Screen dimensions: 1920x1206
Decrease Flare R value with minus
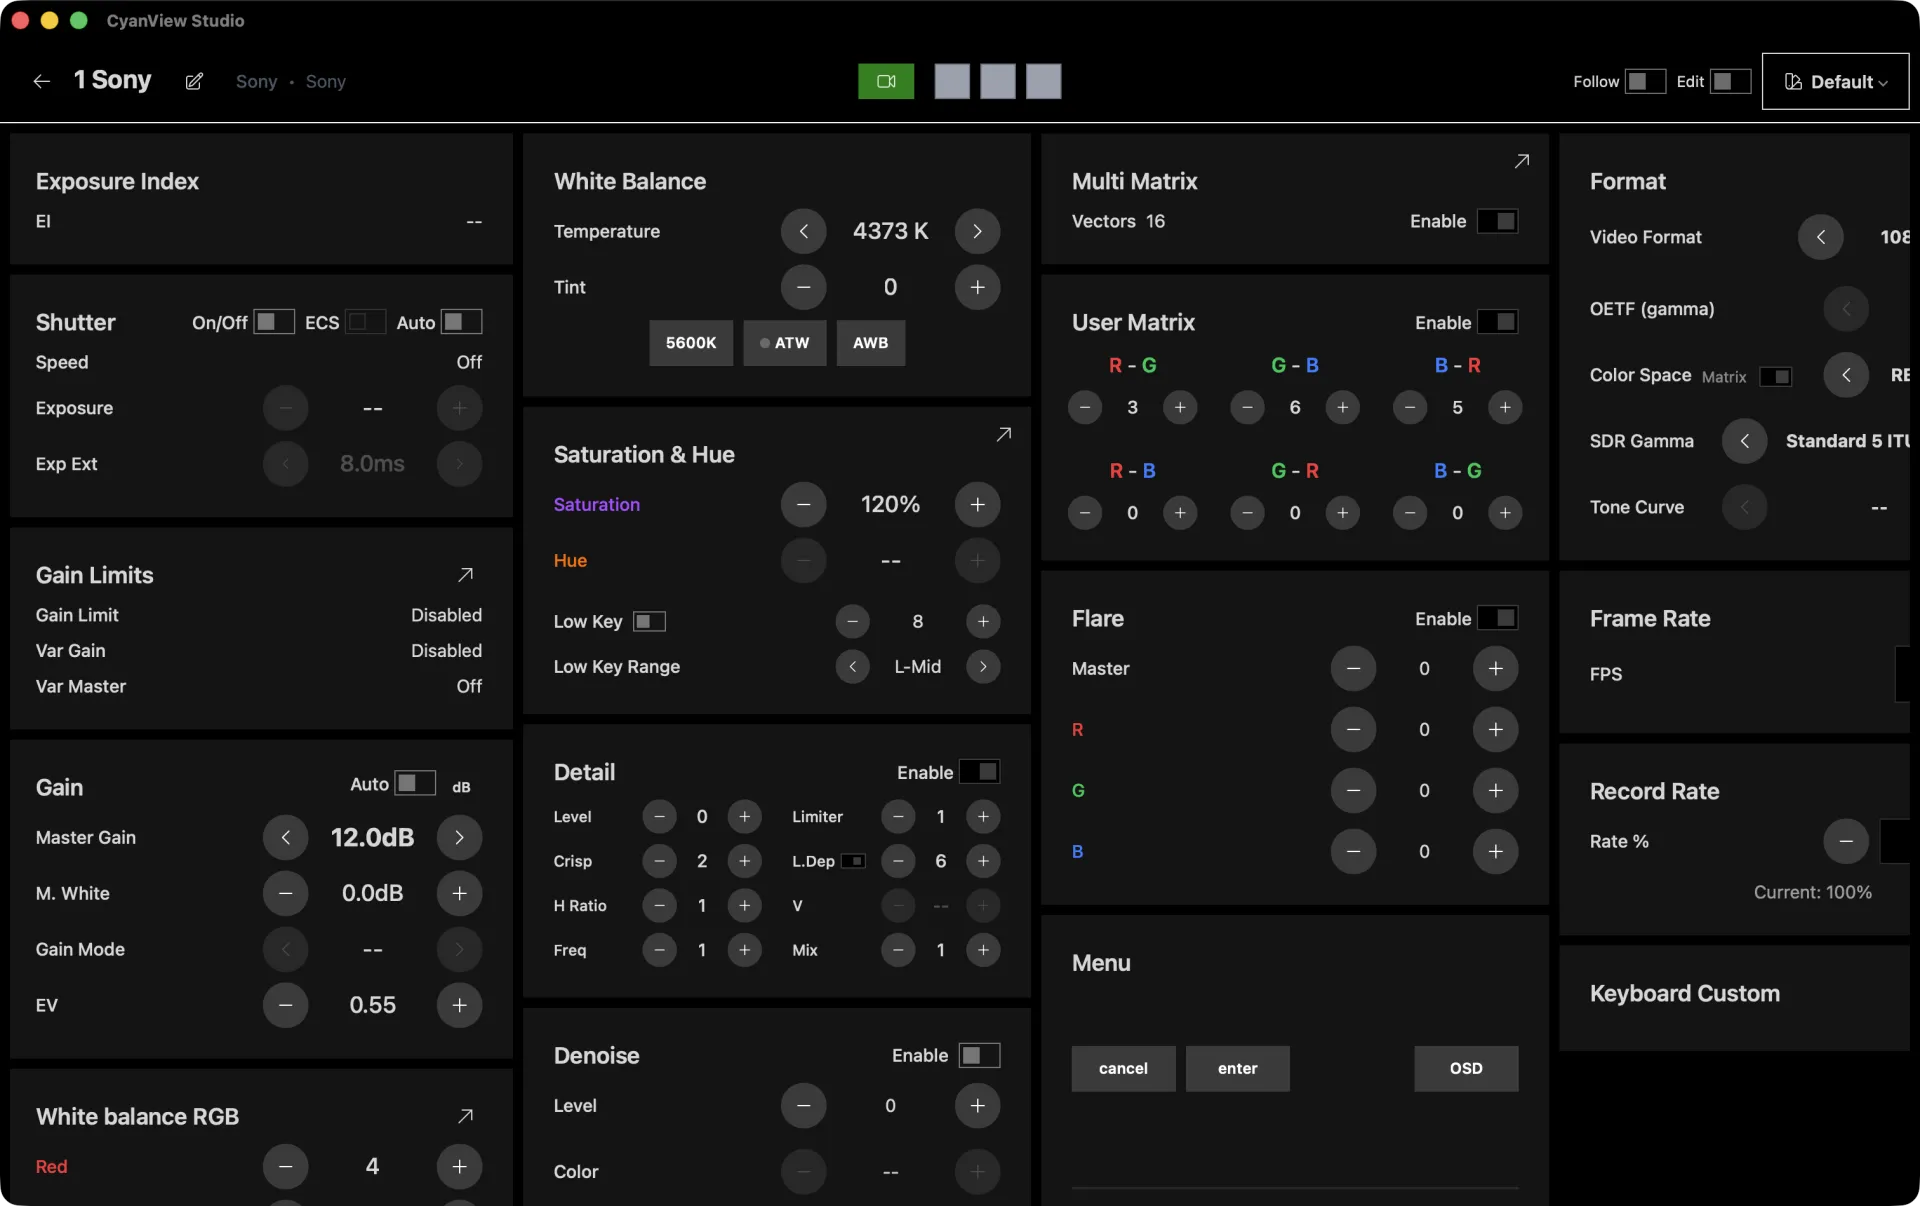(x=1353, y=729)
